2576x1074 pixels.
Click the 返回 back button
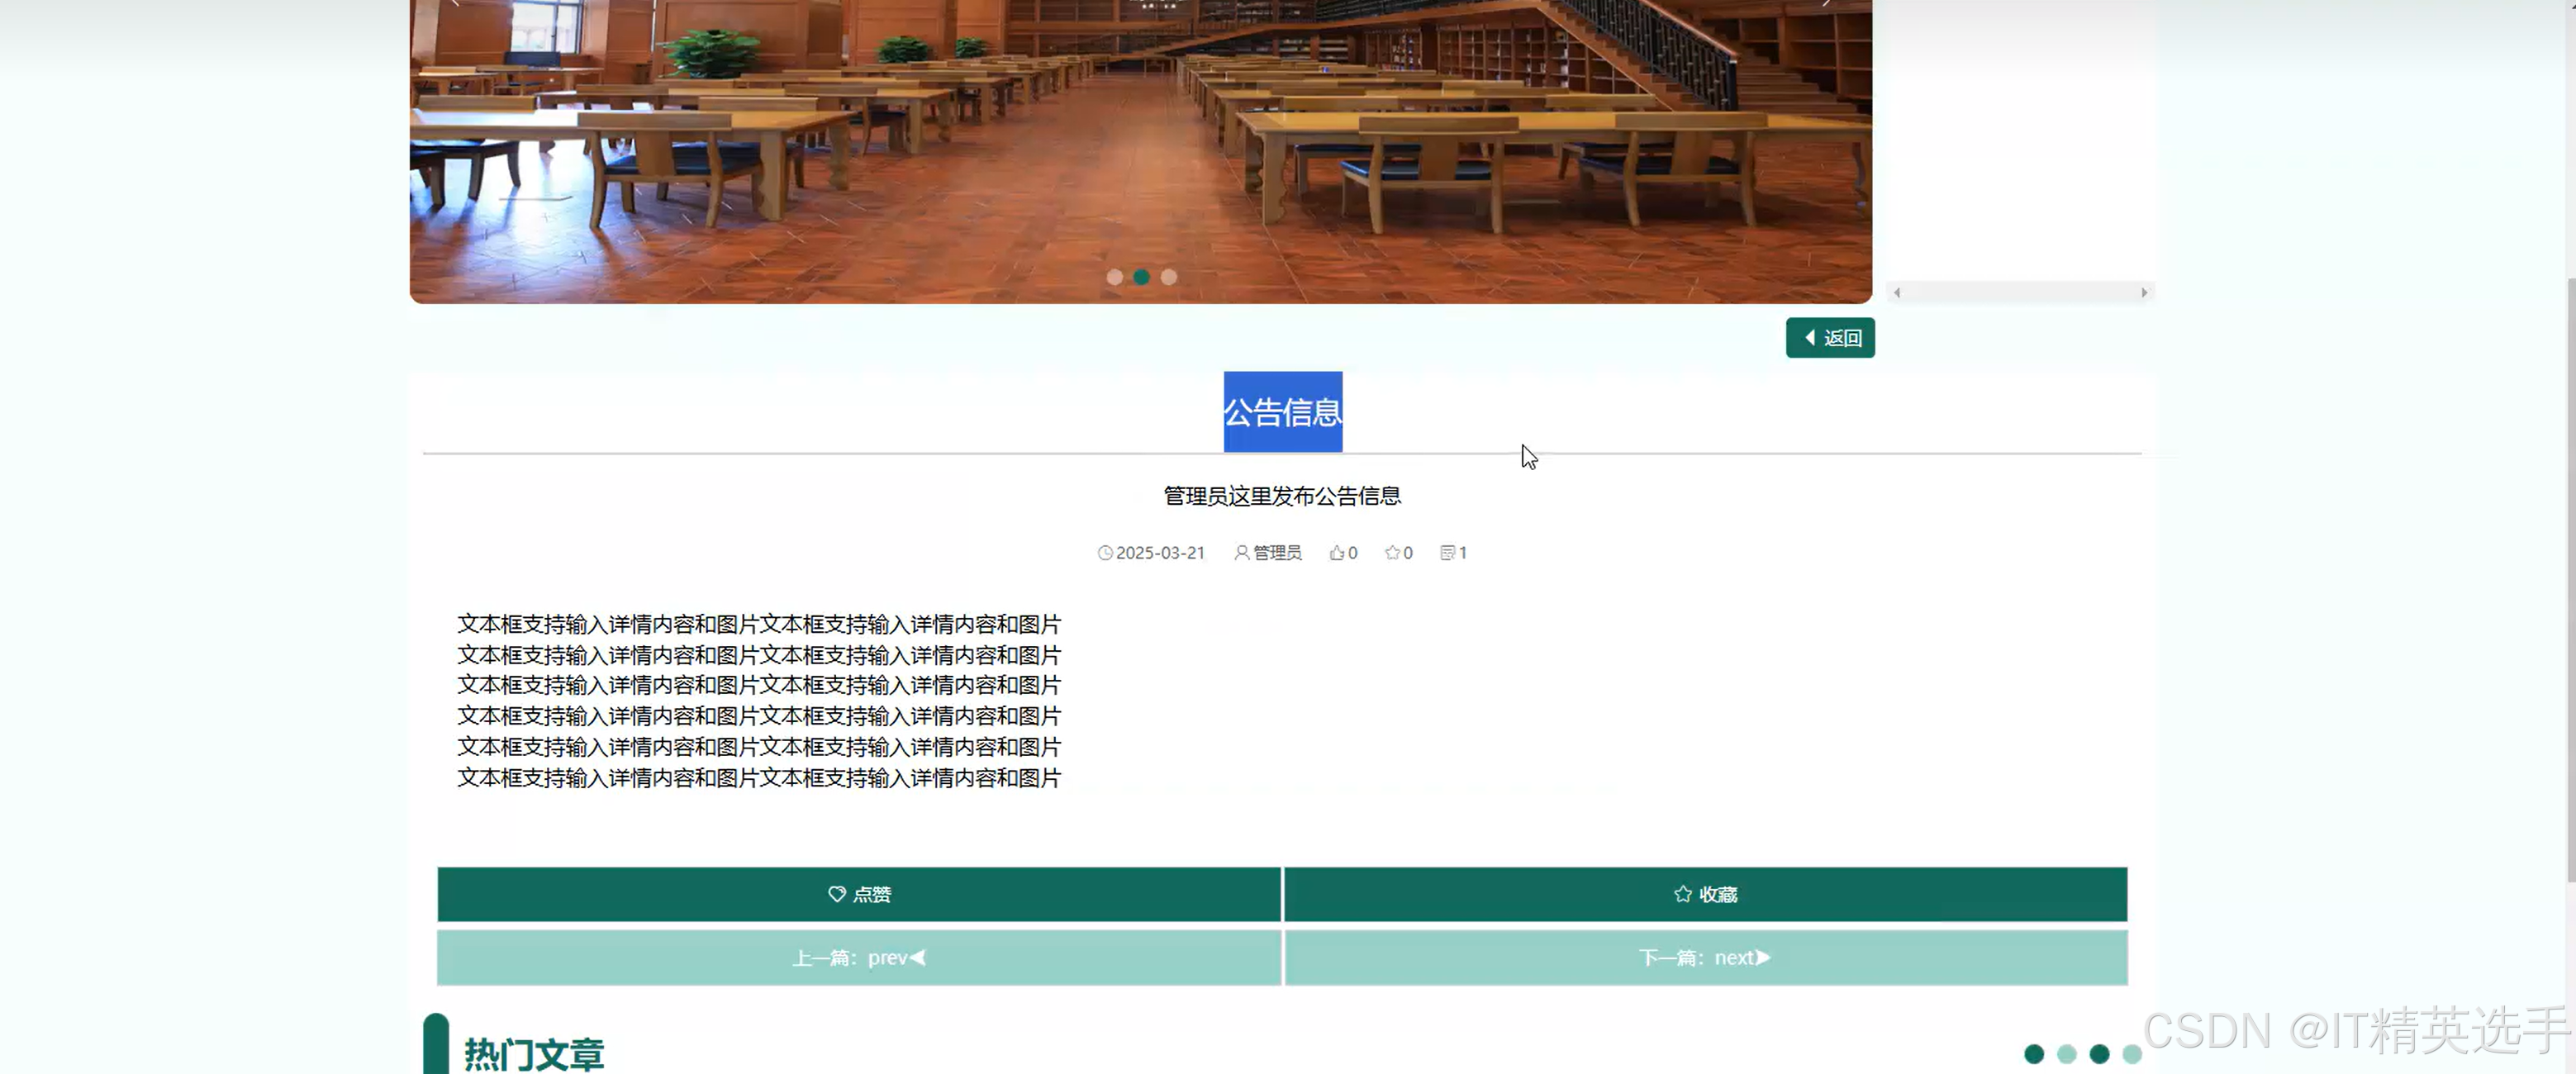(x=1830, y=338)
